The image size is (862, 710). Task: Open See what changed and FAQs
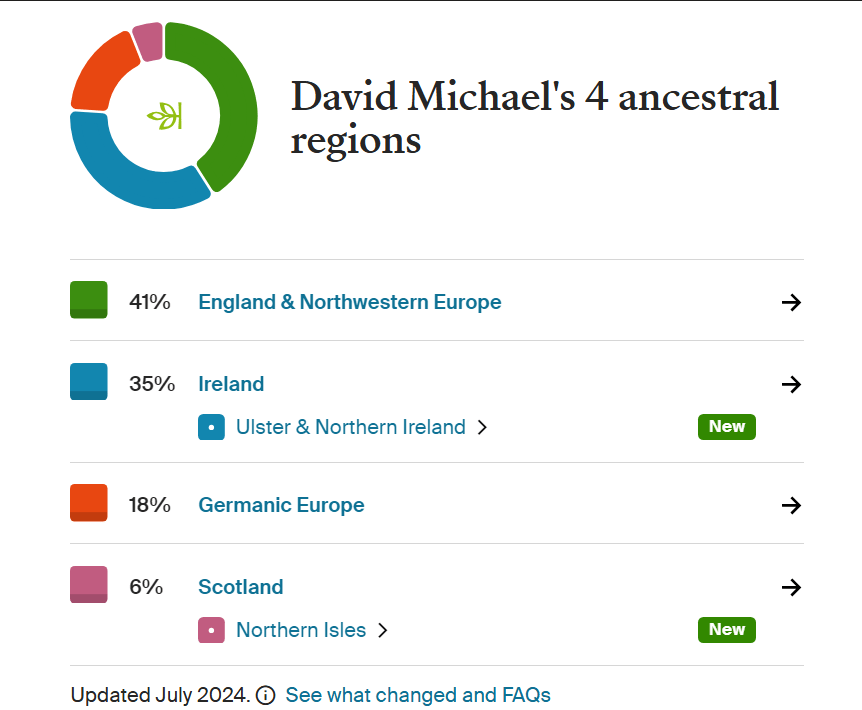pos(418,695)
